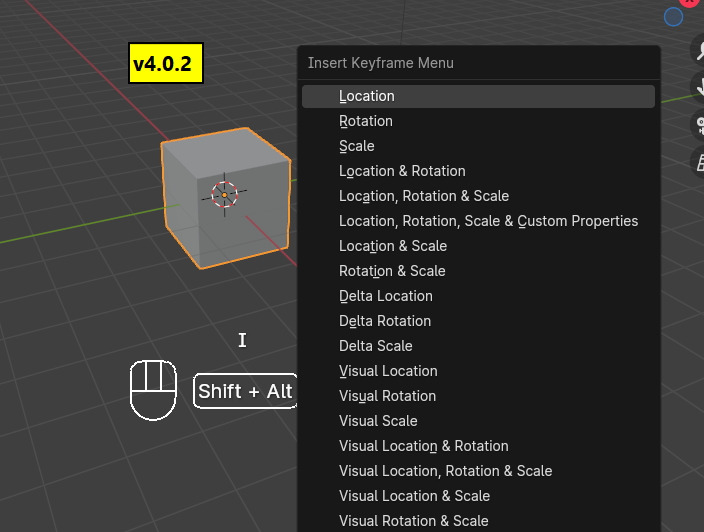Click the red X axis gizmo ball
704x532 pixels.
coord(689,2)
